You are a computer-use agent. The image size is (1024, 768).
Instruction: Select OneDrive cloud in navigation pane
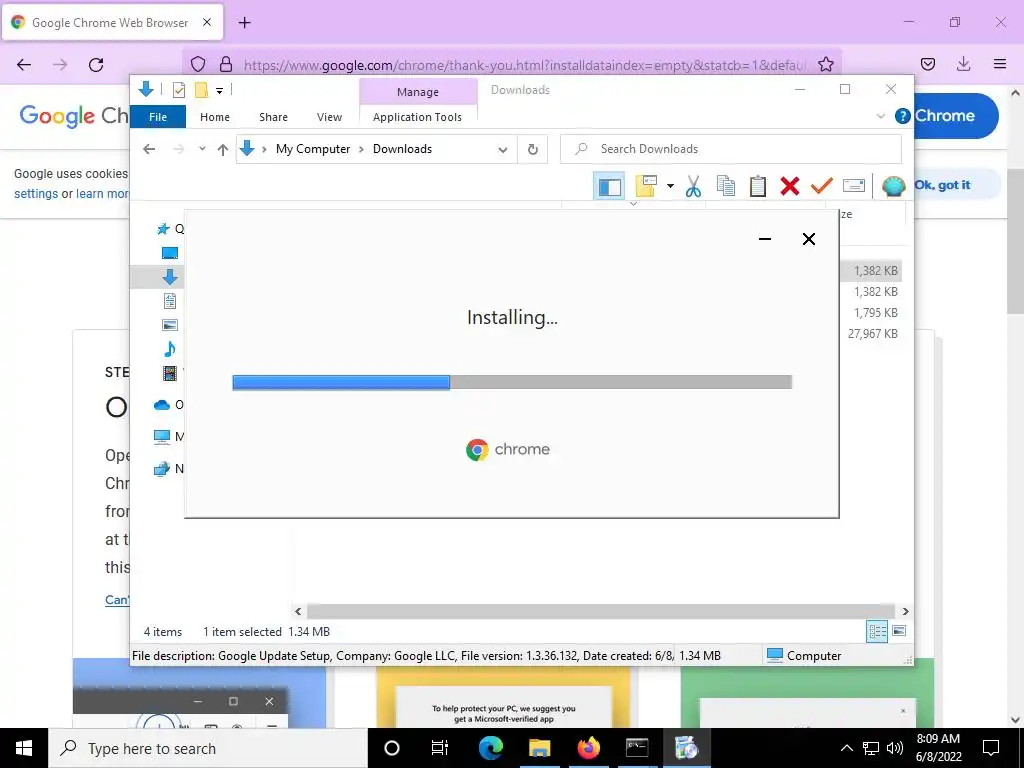pos(161,405)
